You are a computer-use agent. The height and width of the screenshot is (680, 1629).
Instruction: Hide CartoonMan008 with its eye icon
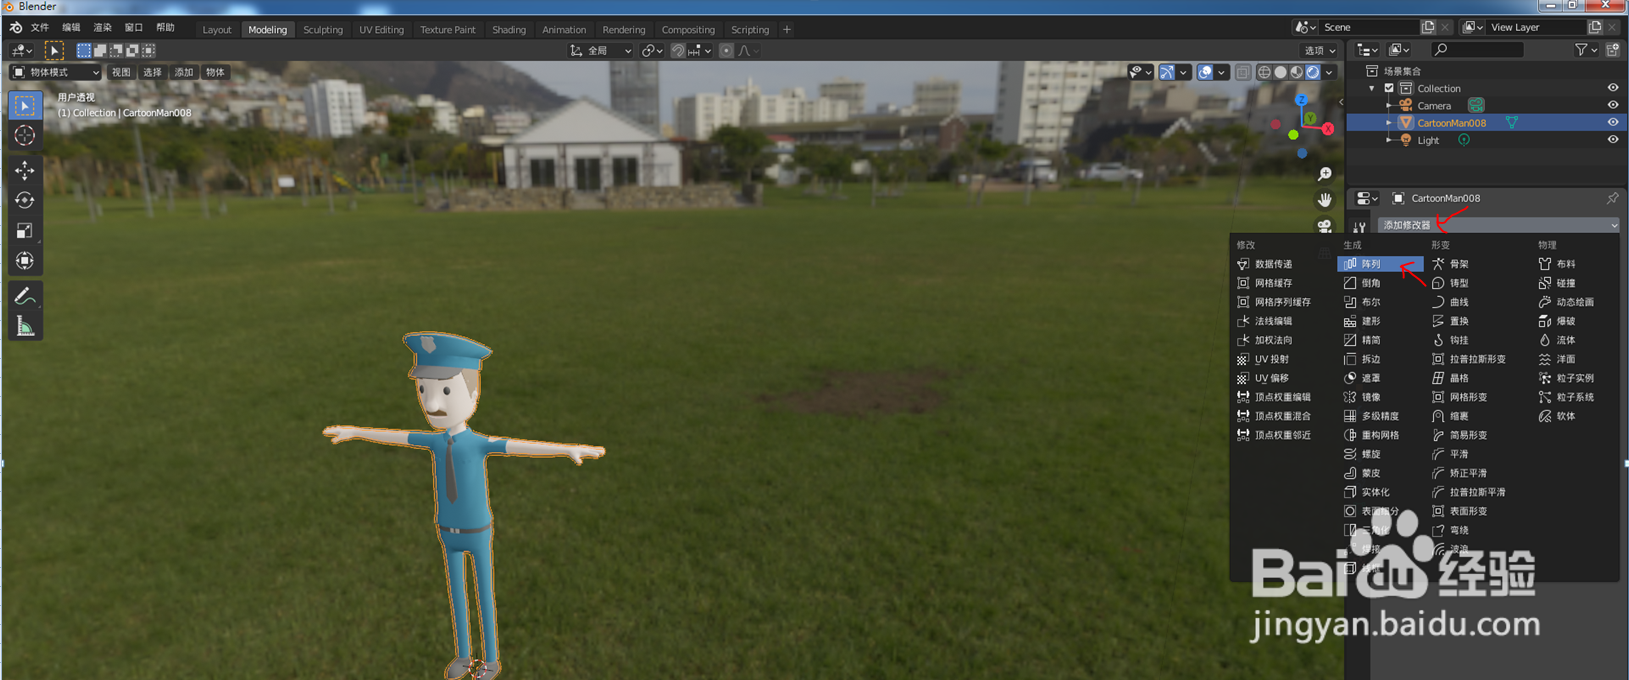pos(1612,123)
